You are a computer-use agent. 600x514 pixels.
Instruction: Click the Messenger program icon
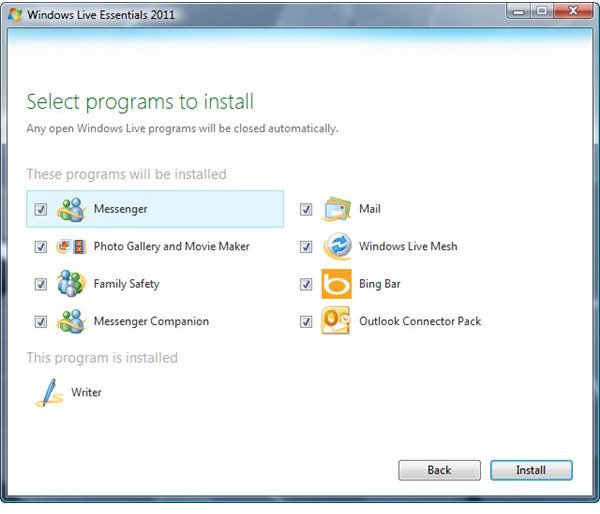tap(71, 209)
